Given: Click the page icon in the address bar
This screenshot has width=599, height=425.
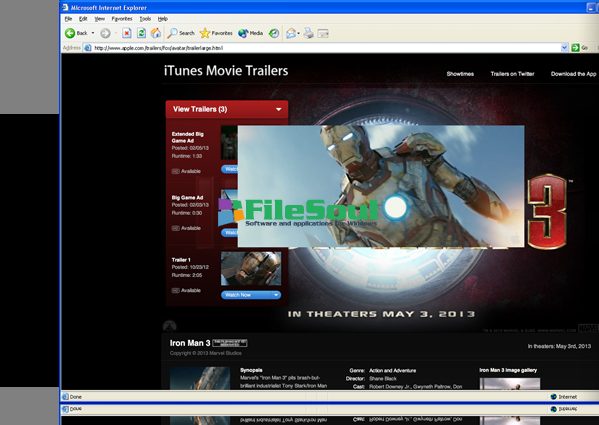Looking at the screenshot, I should tap(88, 48).
